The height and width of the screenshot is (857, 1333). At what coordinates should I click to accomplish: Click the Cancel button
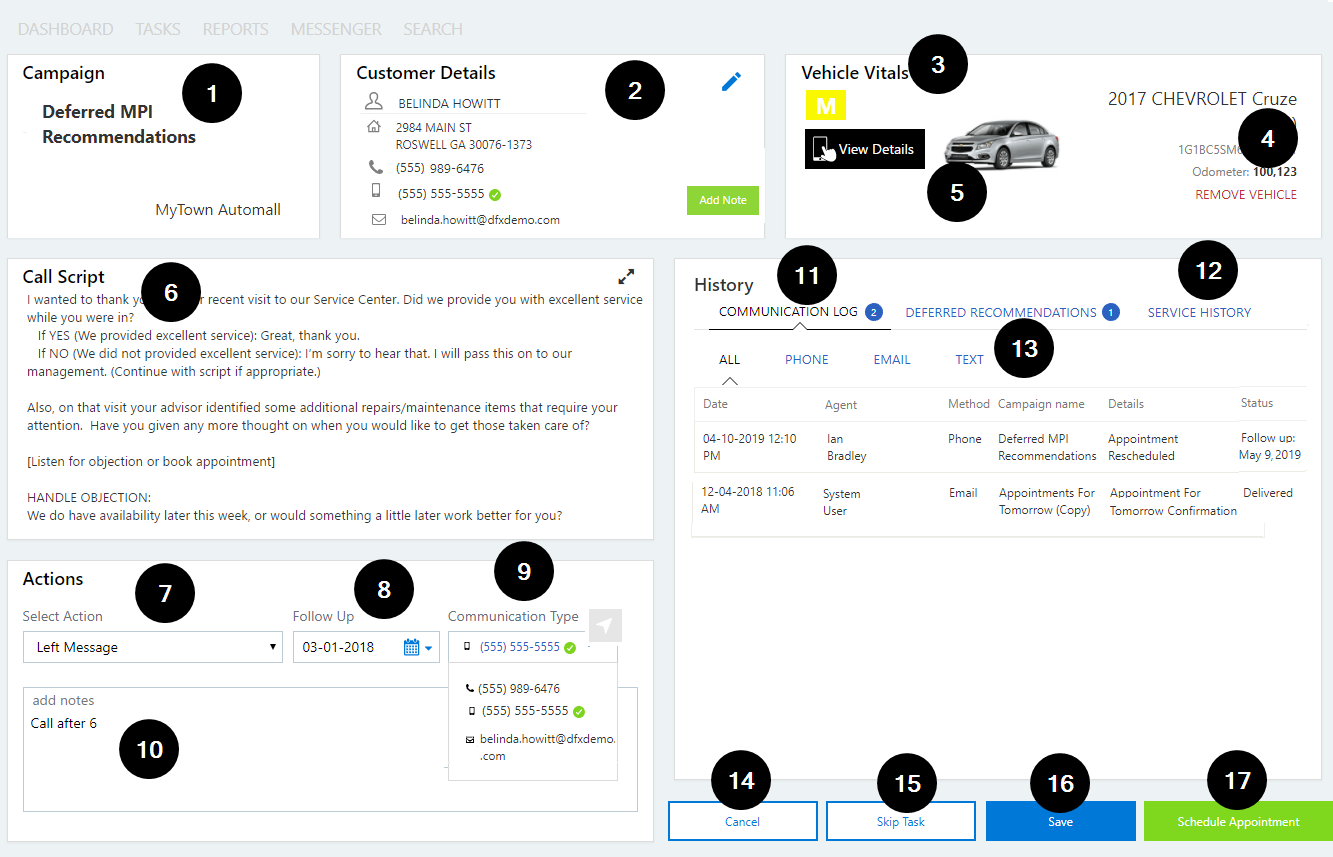(x=743, y=821)
